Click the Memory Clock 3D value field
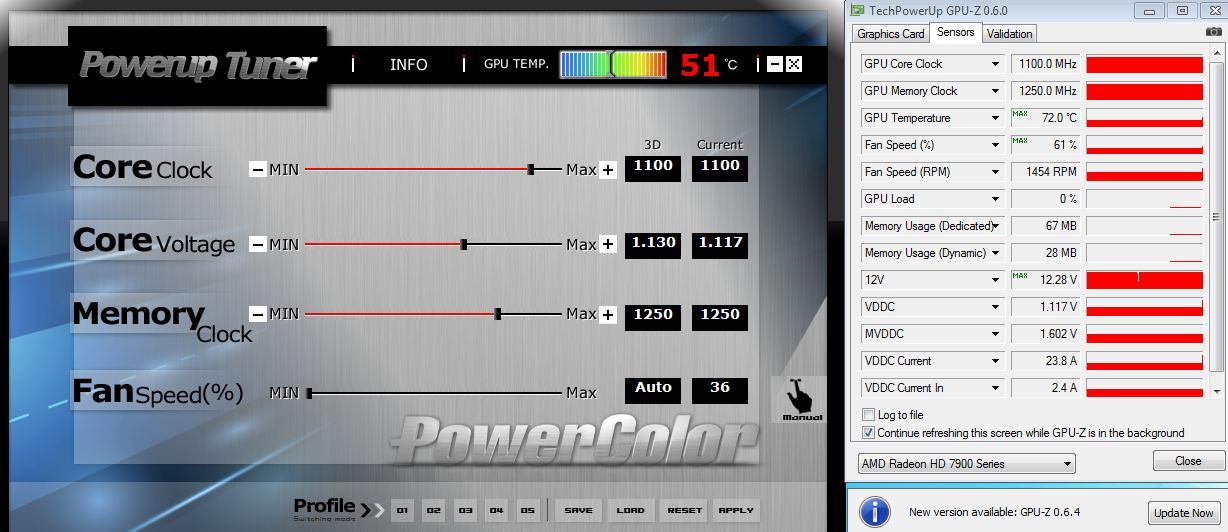The width and height of the screenshot is (1228, 532). pyautogui.click(x=653, y=315)
